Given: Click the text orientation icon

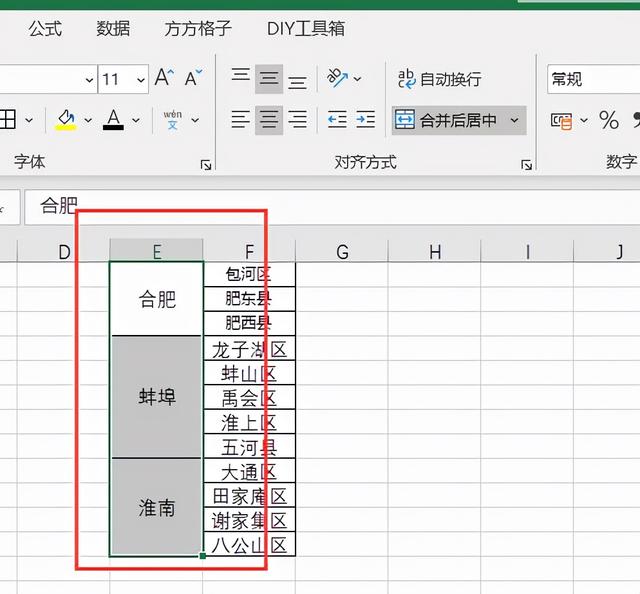Looking at the screenshot, I should click(337, 78).
